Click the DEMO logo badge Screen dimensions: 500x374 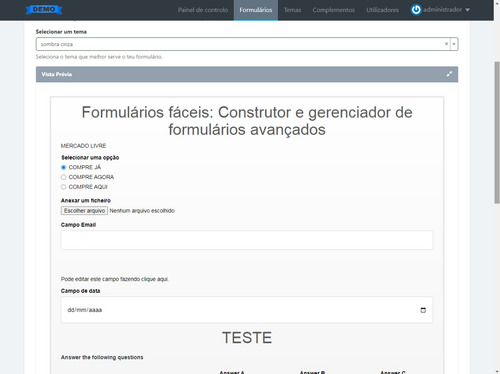(x=44, y=10)
